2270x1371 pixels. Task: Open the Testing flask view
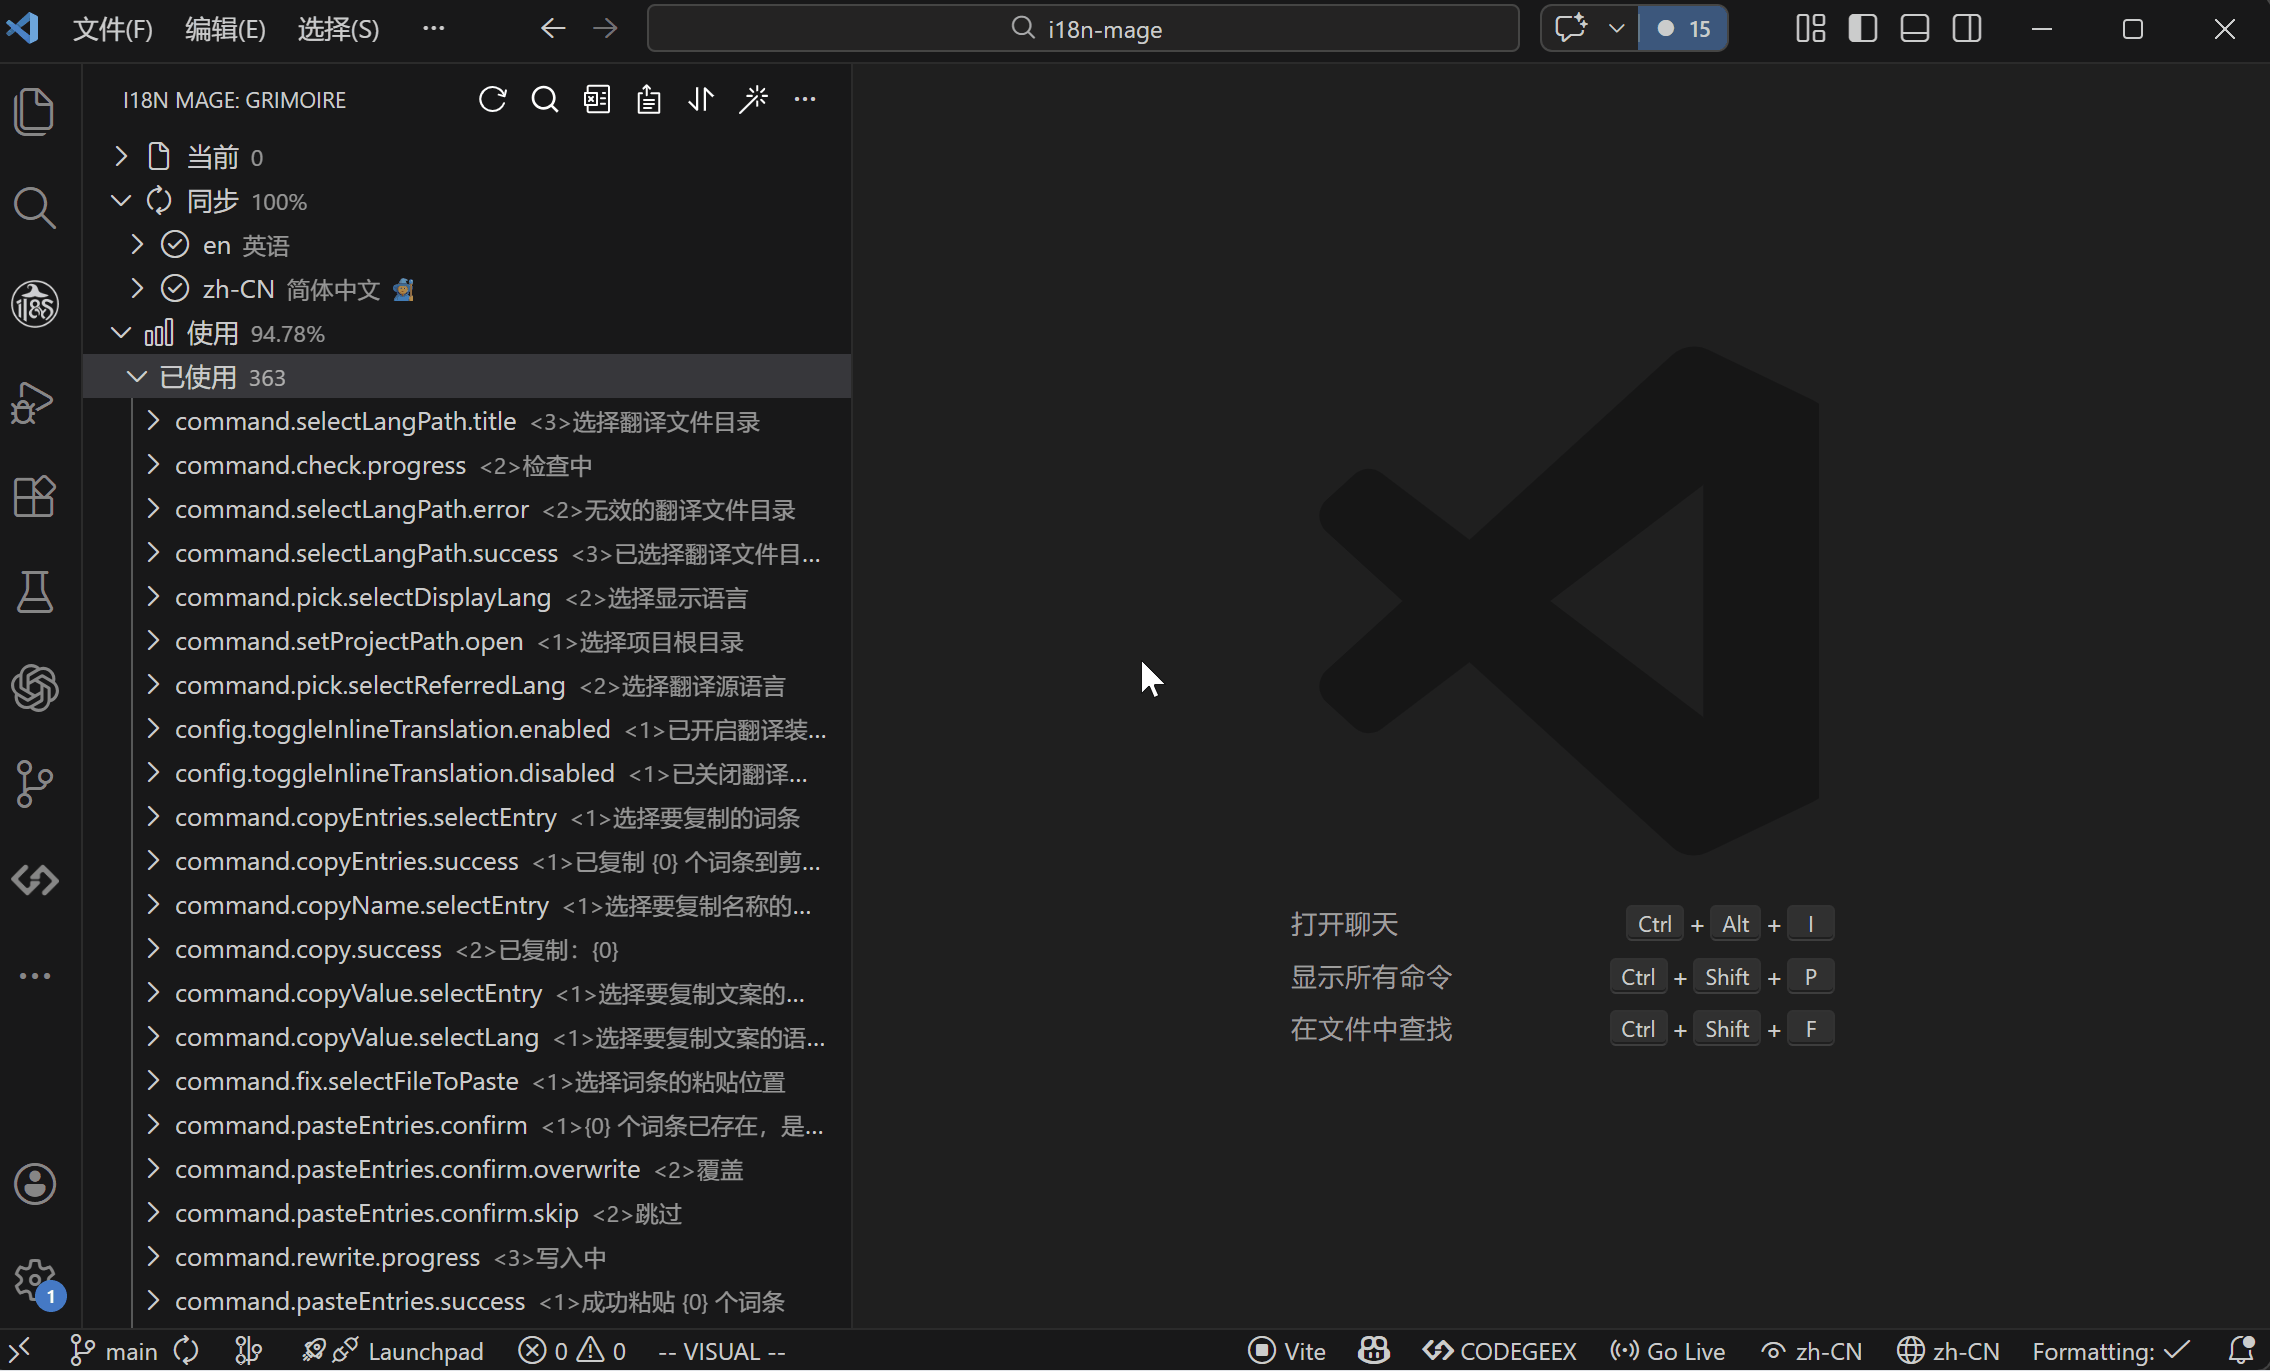pyautogui.click(x=35, y=592)
